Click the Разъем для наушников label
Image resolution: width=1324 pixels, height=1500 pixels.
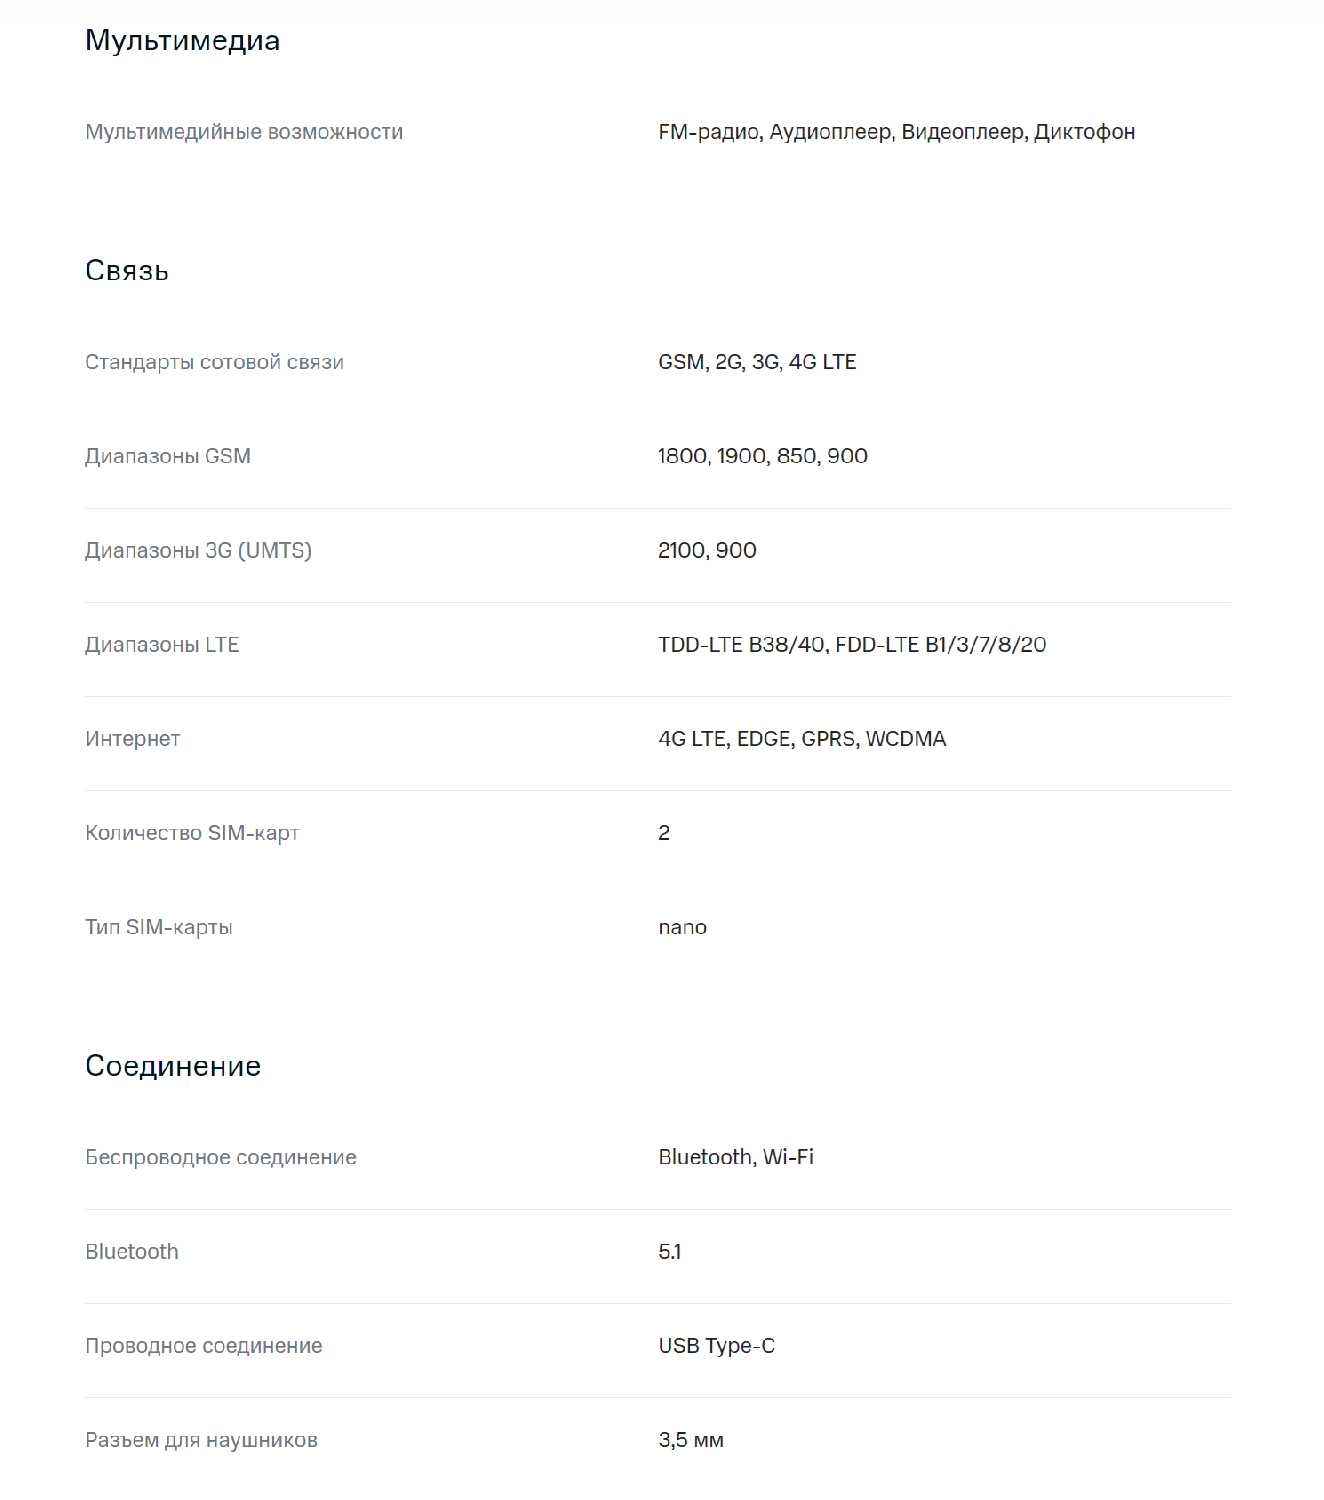(x=201, y=1440)
